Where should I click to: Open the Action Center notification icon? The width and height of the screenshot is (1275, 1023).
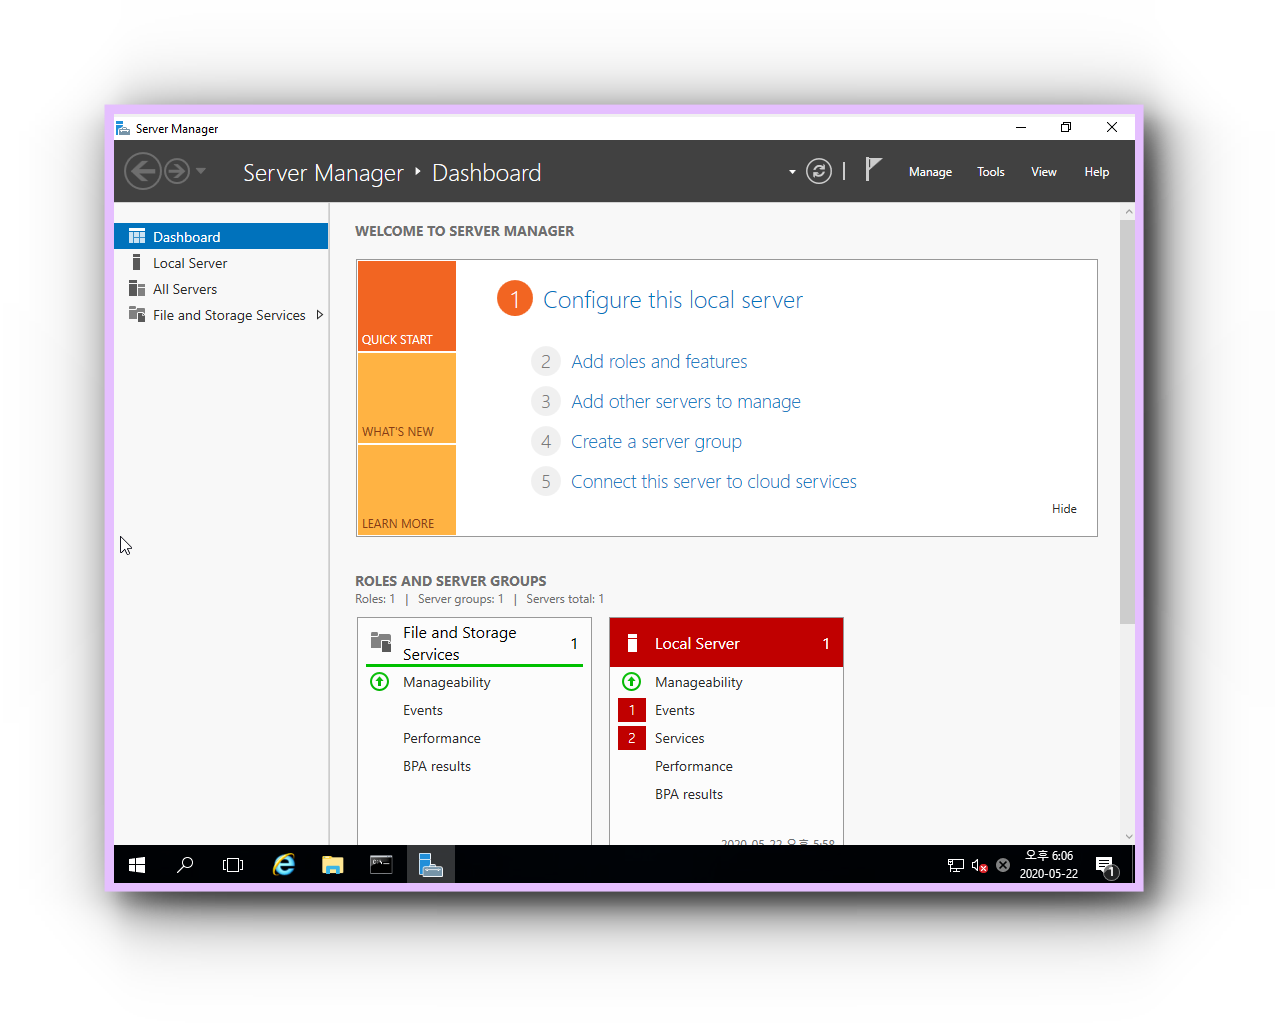pyautogui.click(x=1105, y=866)
